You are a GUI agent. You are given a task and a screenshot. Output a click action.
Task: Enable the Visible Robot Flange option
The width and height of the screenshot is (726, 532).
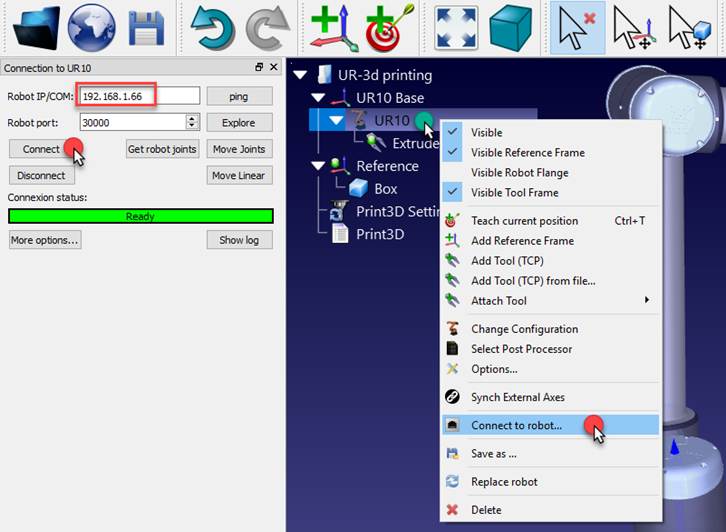tap(519, 173)
